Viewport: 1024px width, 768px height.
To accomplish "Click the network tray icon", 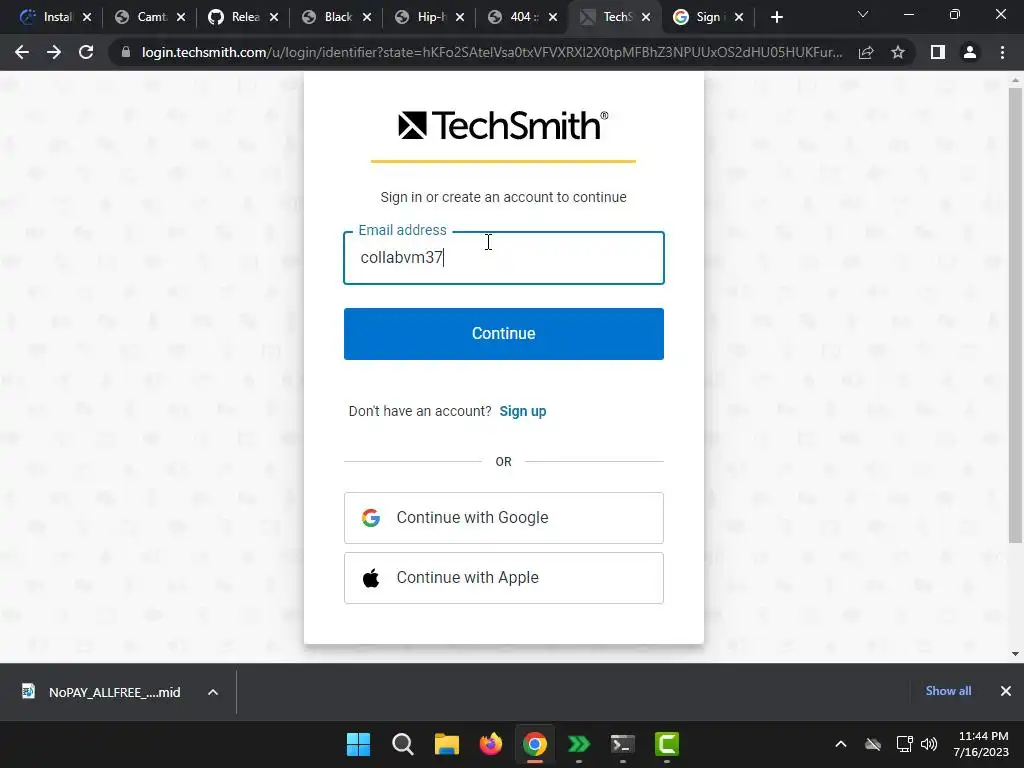I will (904, 744).
